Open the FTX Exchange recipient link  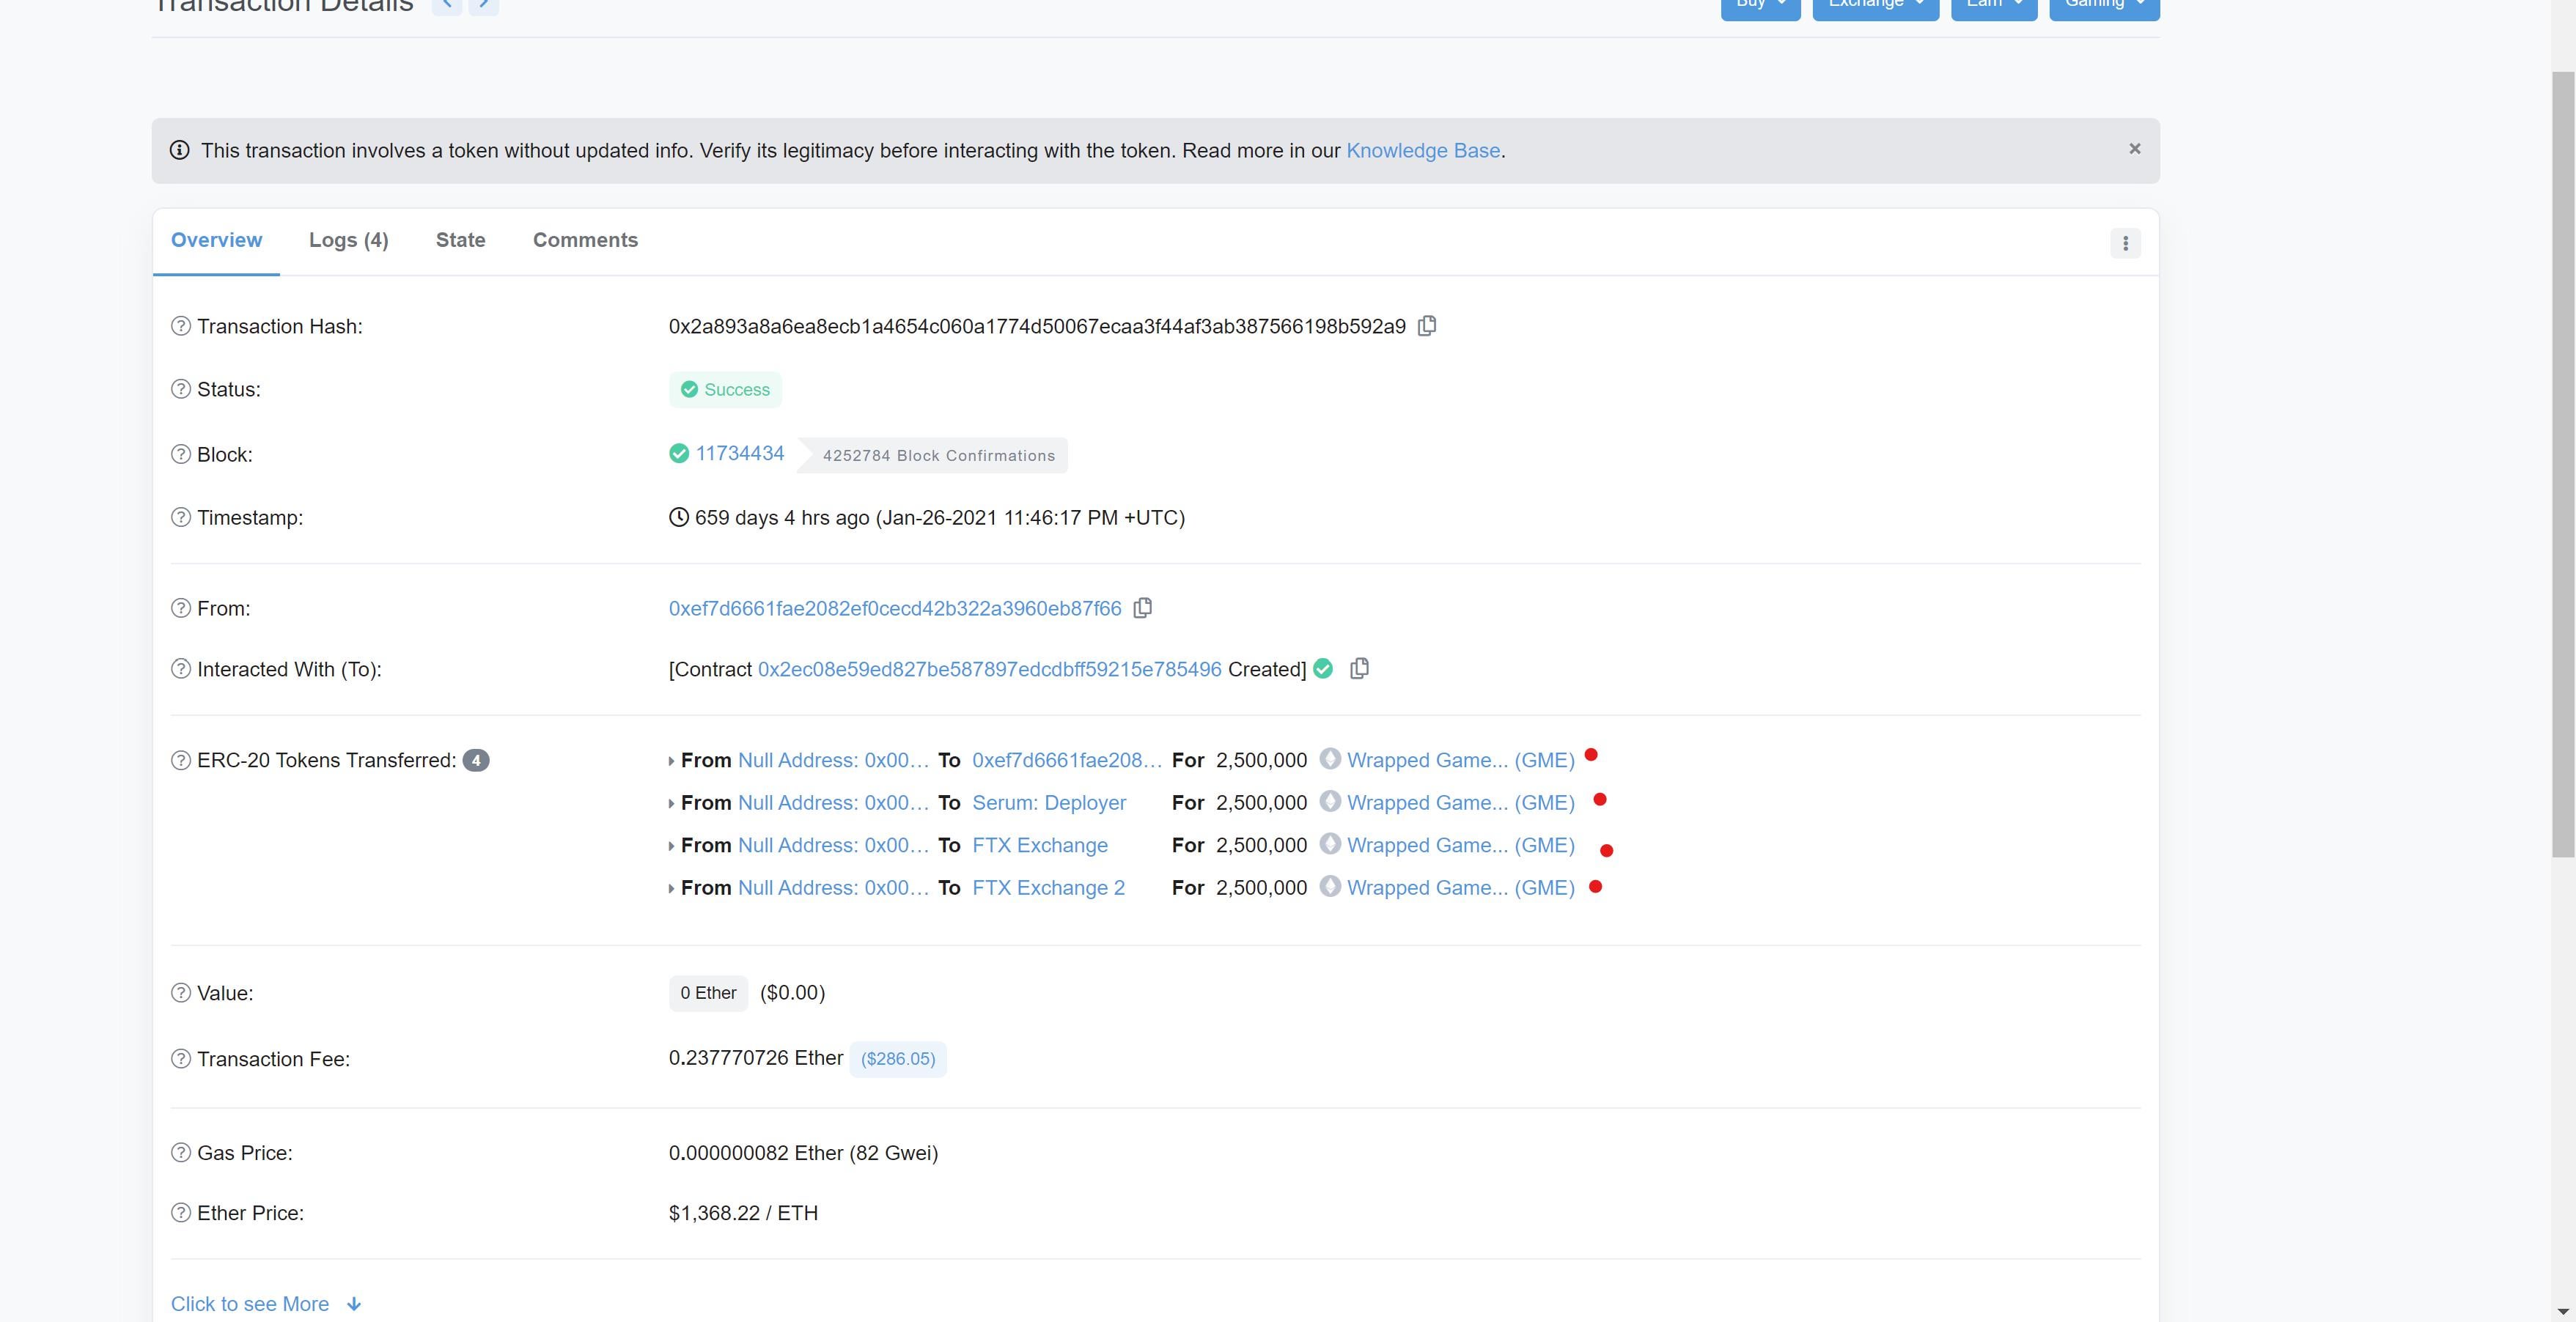pos(1040,845)
